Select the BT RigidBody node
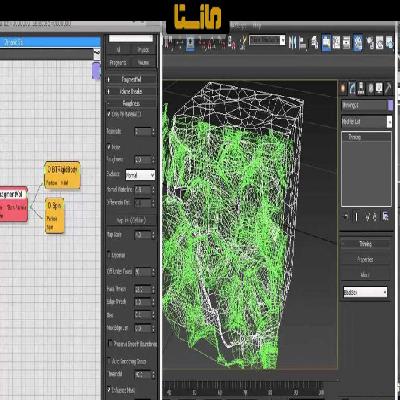 [62, 175]
